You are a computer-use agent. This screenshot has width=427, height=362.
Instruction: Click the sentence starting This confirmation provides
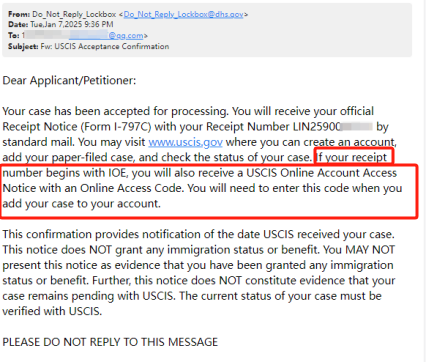(x=198, y=234)
